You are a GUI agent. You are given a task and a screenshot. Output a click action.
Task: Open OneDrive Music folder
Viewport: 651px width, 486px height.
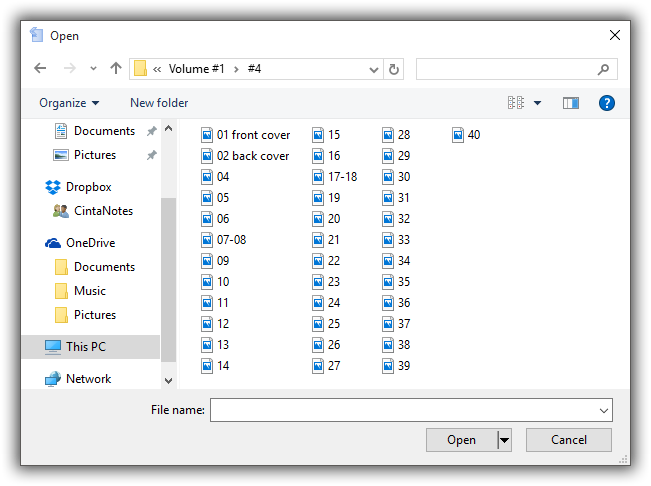(80, 291)
